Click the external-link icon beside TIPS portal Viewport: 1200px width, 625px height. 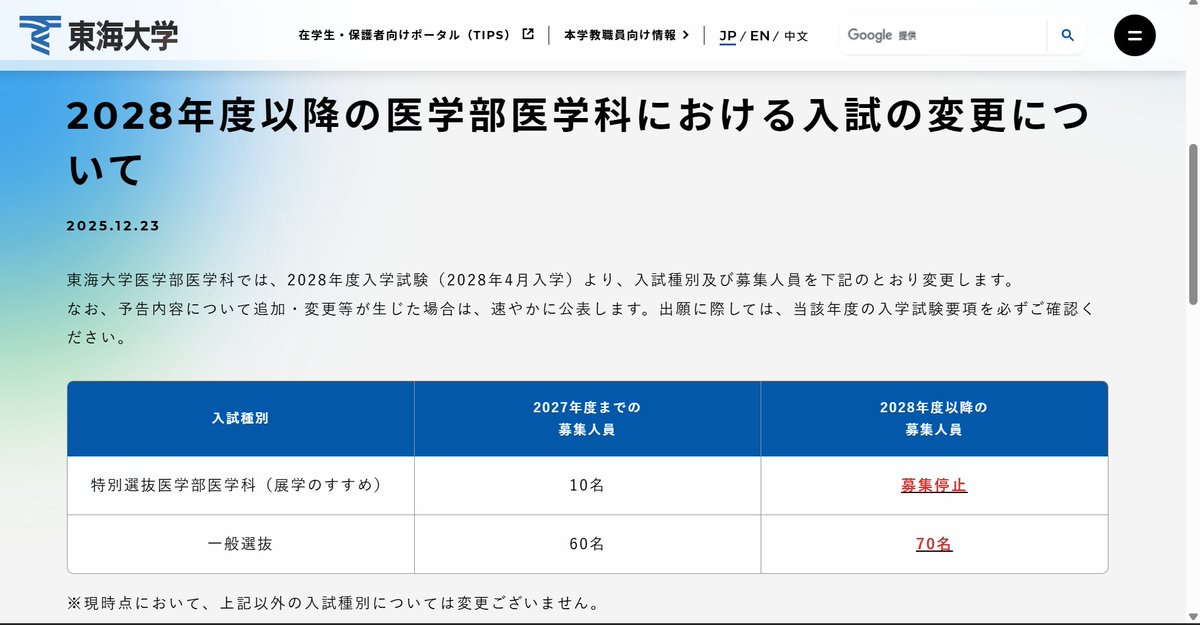pyautogui.click(x=527, y=32)
